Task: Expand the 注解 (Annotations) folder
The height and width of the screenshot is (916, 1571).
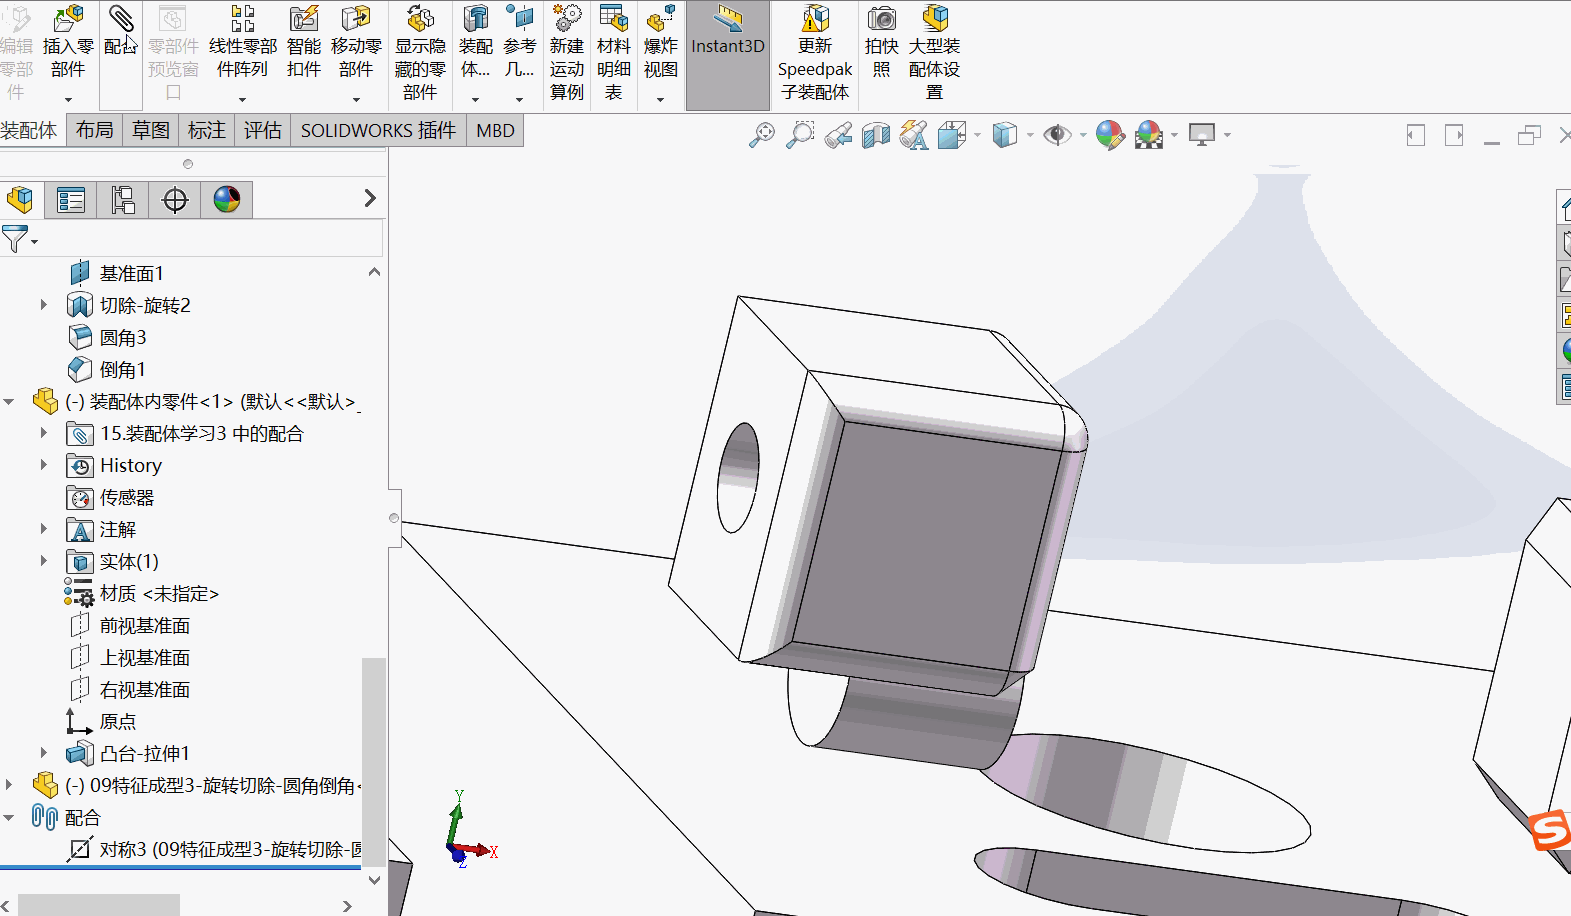Action: 43,529
